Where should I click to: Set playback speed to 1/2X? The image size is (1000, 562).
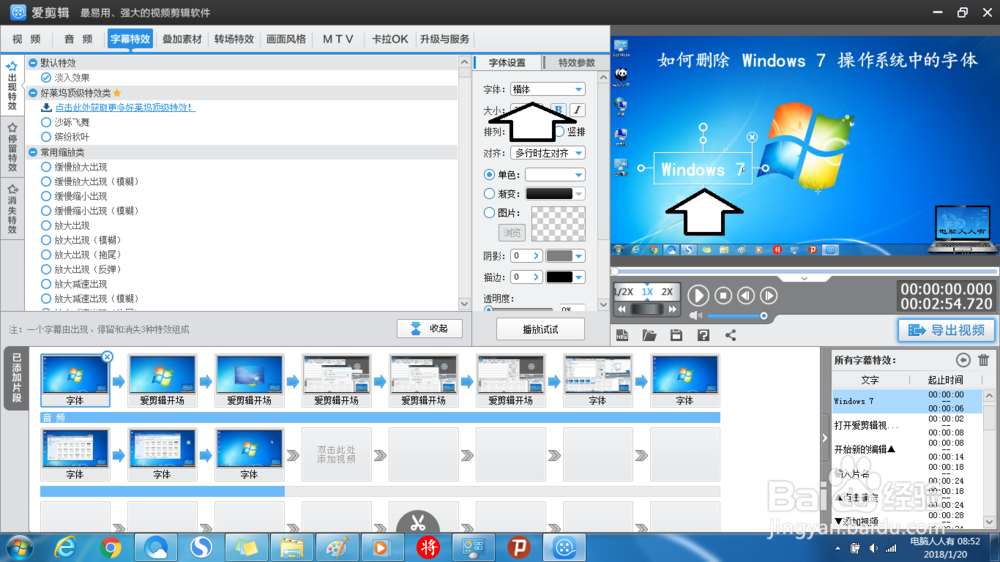(x=624, y=292)
